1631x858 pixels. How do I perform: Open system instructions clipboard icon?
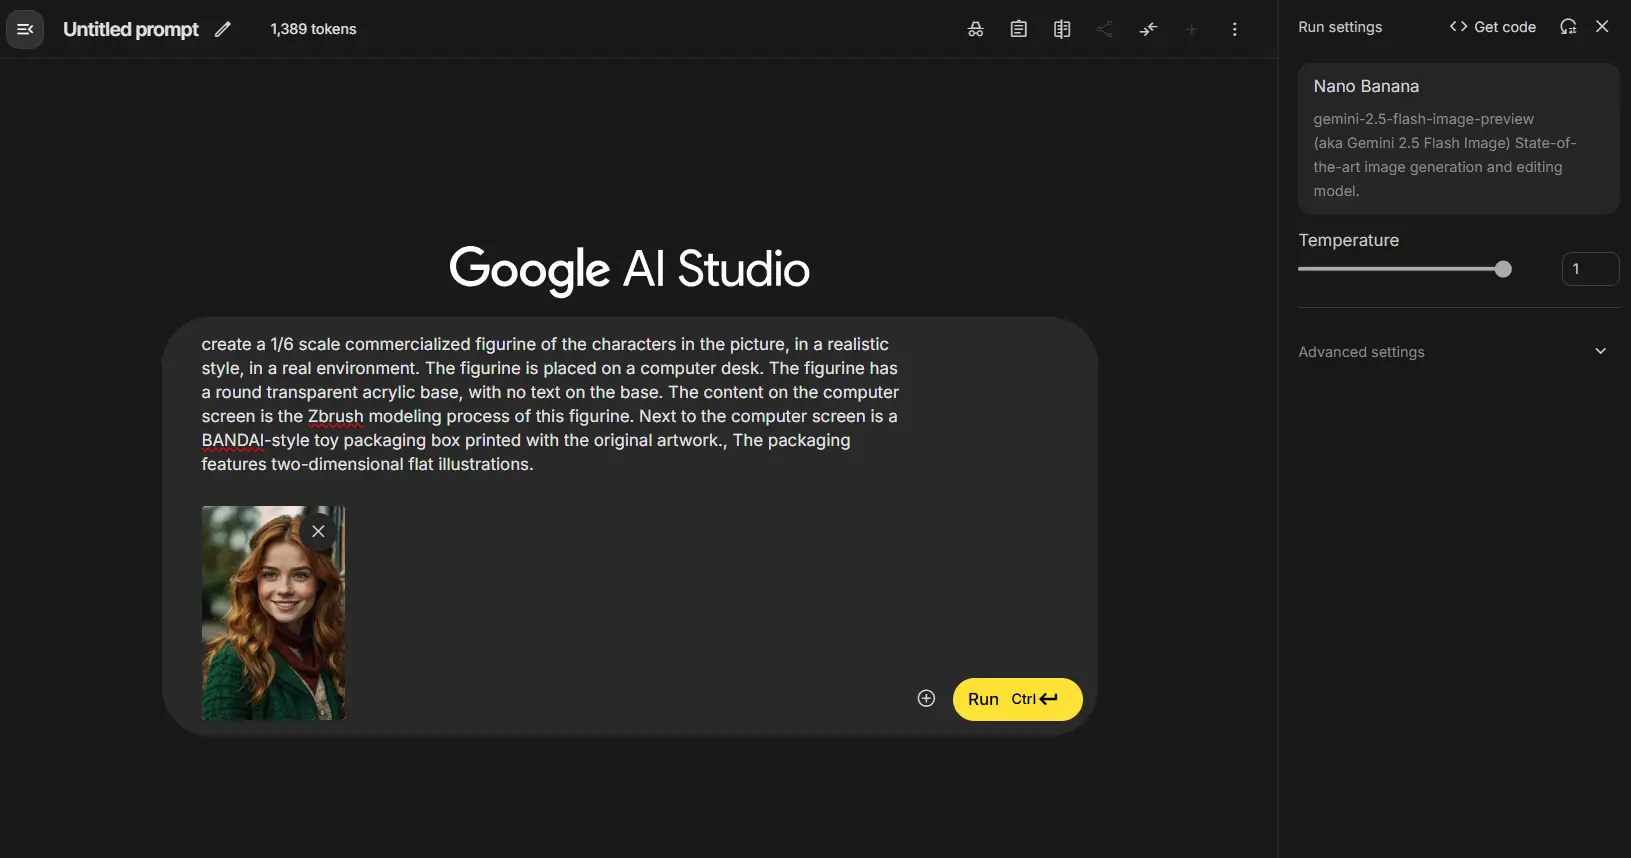[1018, 29]
